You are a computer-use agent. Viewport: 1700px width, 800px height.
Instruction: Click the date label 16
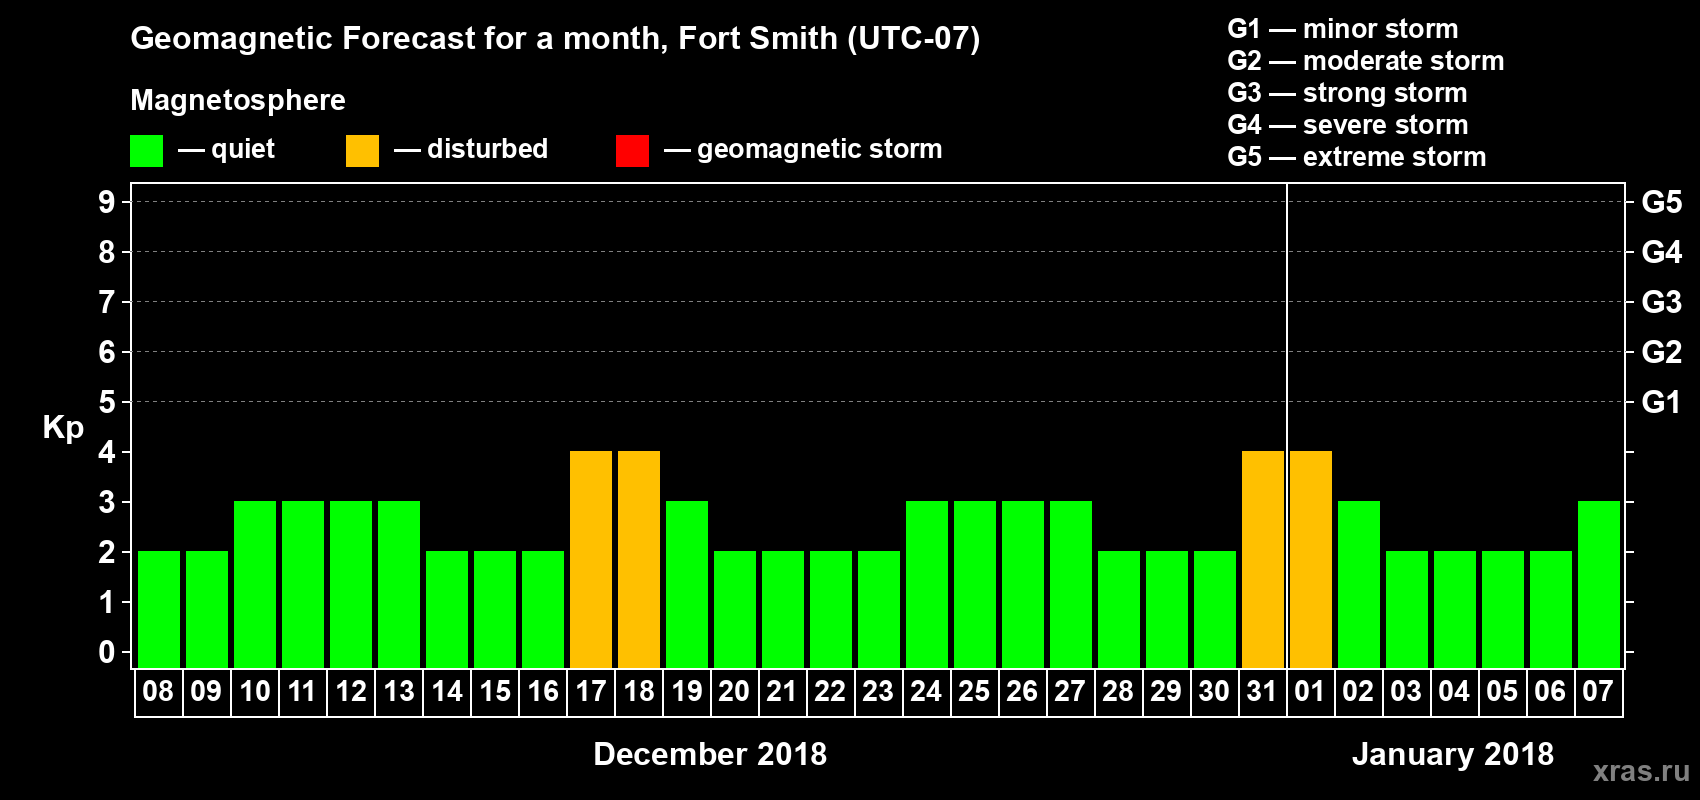tap(543, 691)
